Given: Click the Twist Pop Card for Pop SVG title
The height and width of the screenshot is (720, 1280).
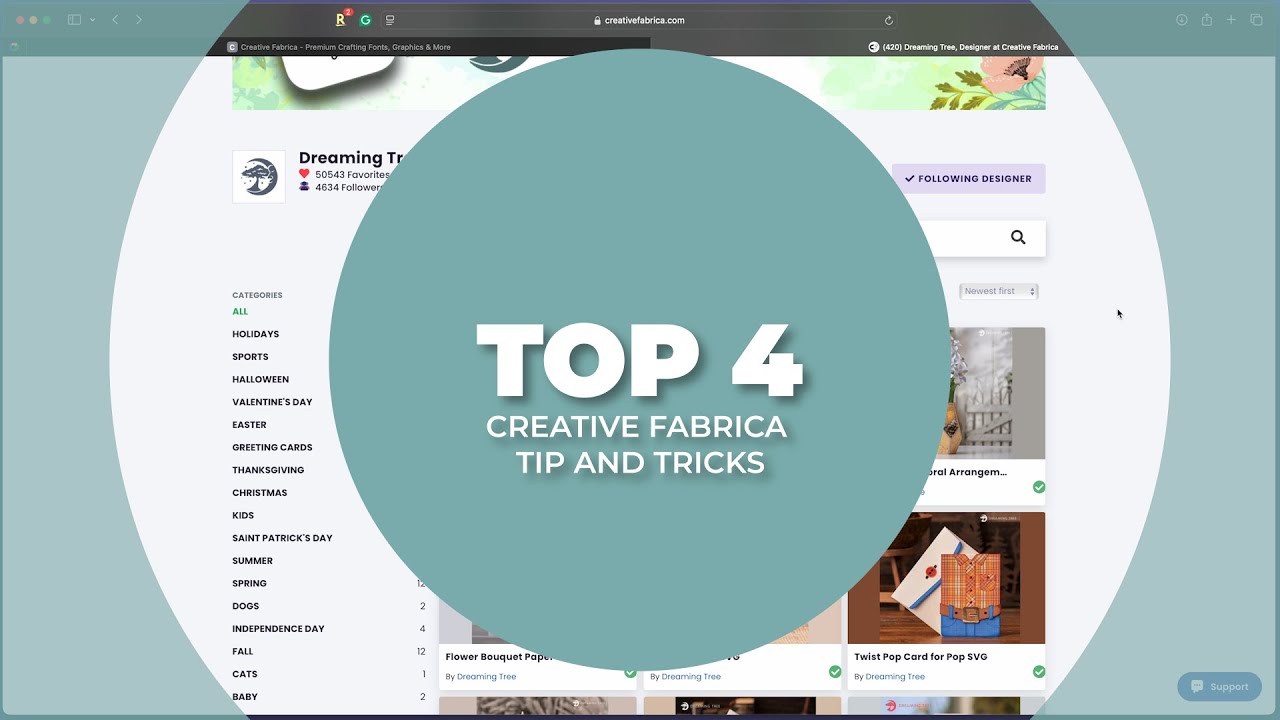Looking at the screenshot, I should 920,657.
